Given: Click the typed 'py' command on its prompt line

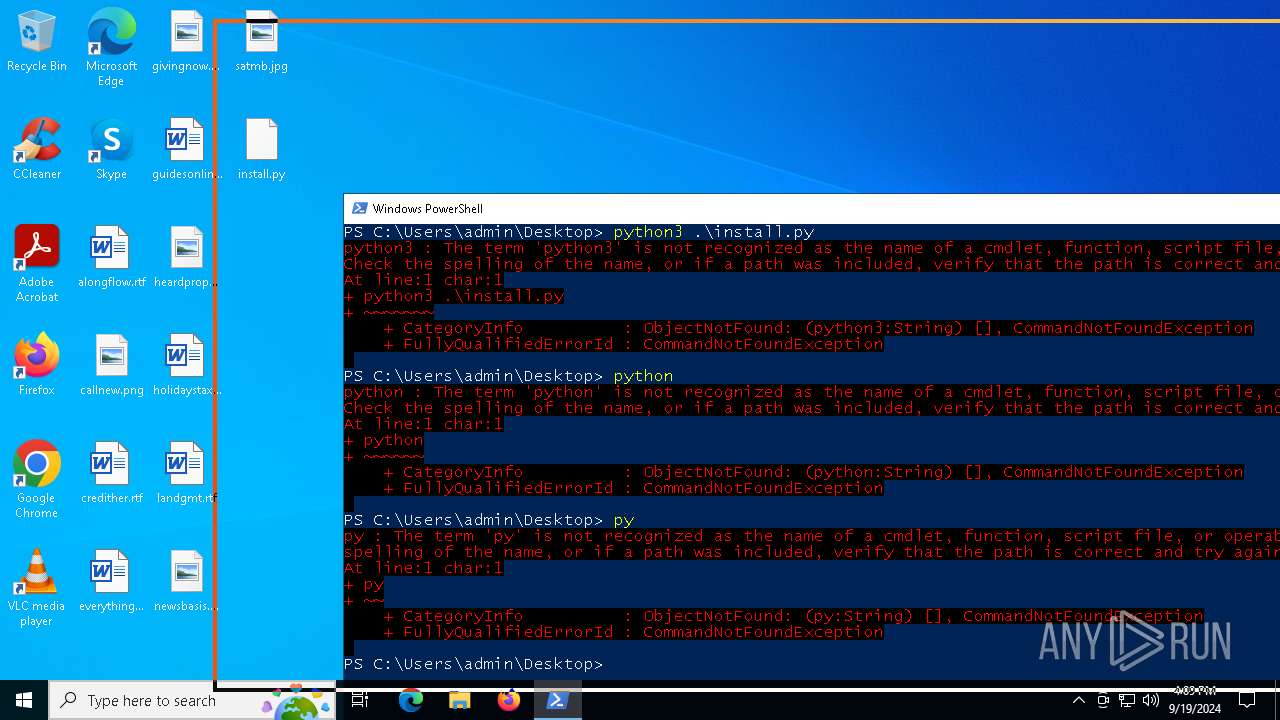Looking at the screenshot, I should (623, 520).
